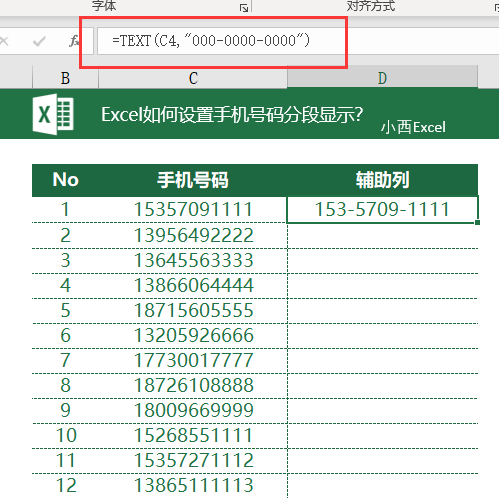Click the '辅助列' header cell
This screenshot has width=499, height=498.
coord(382,180)
